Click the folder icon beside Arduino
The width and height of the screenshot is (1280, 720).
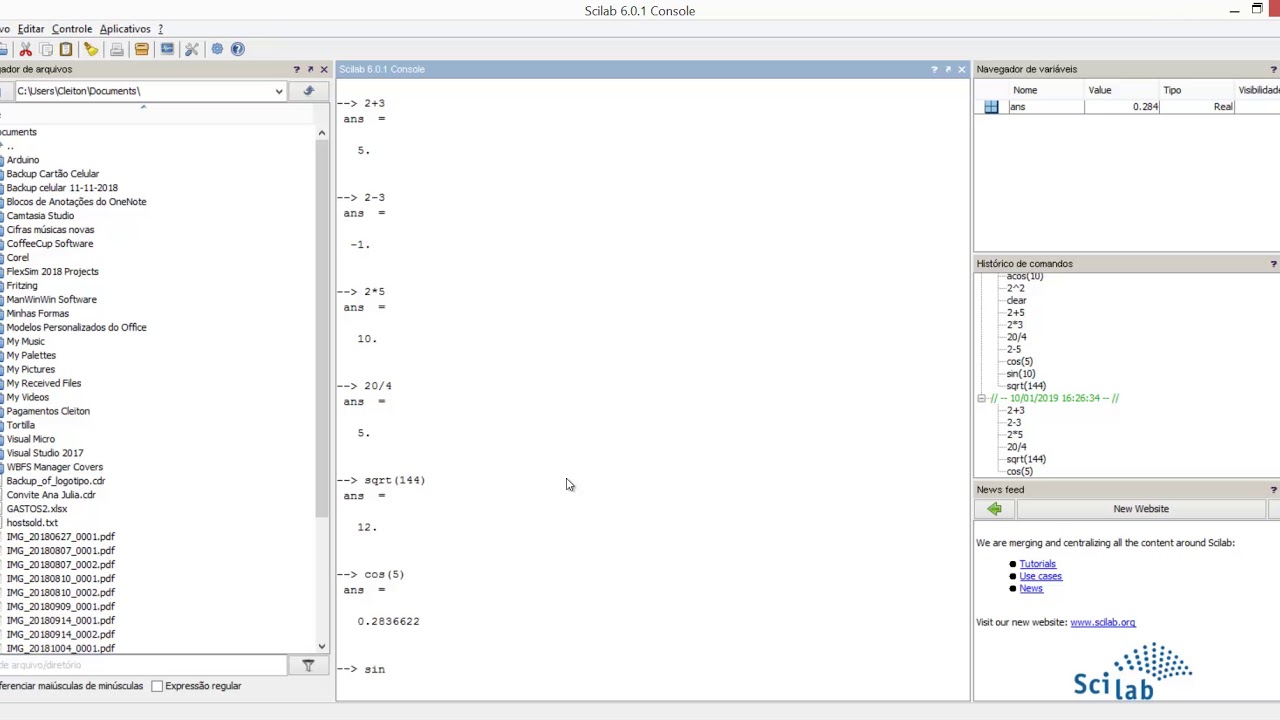2,160
